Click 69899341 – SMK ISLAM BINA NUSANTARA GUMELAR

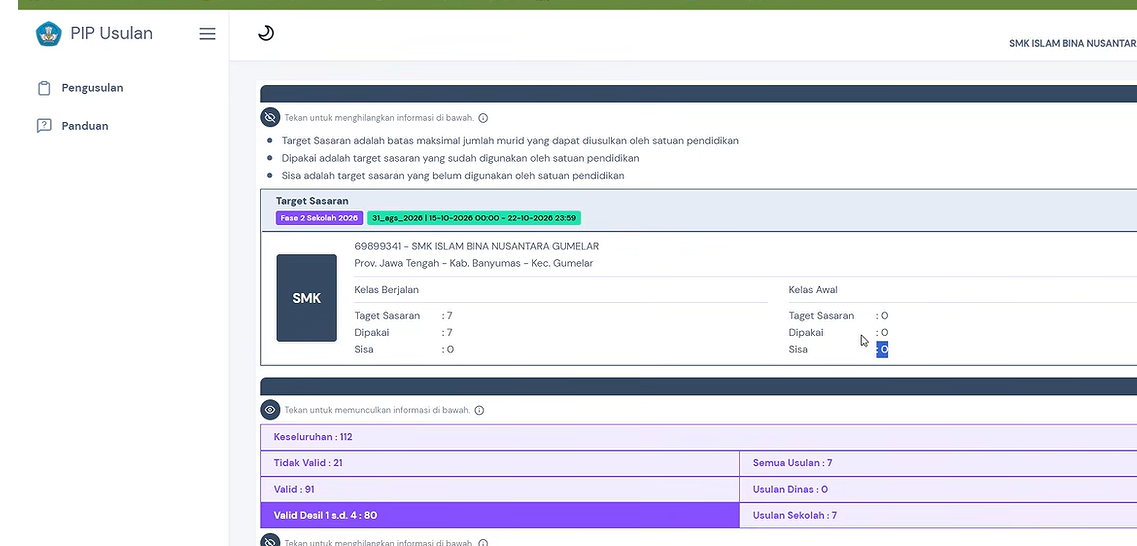tap(476, 247)
